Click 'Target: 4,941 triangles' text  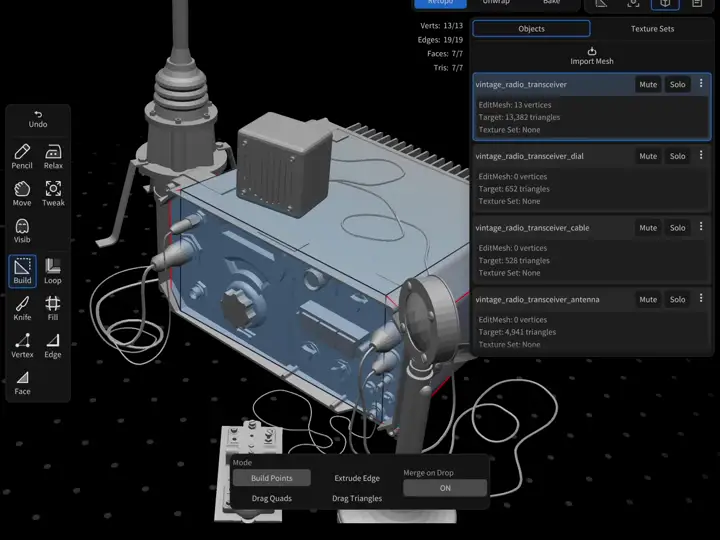click(x=517, y=332)
